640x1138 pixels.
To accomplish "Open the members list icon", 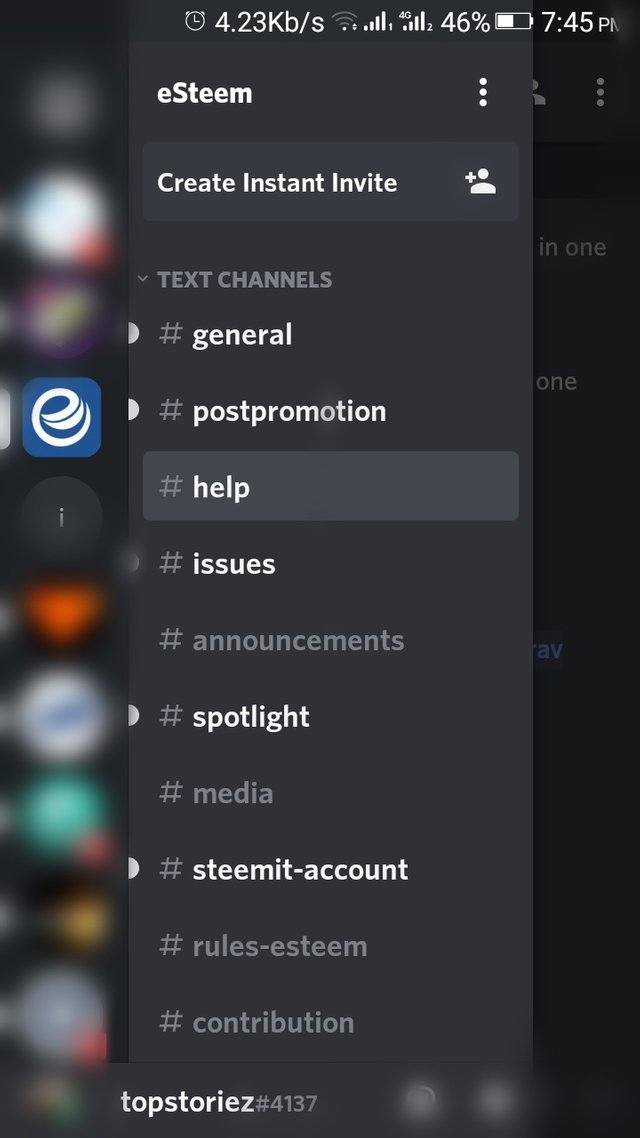I will (x=538, y=93).
